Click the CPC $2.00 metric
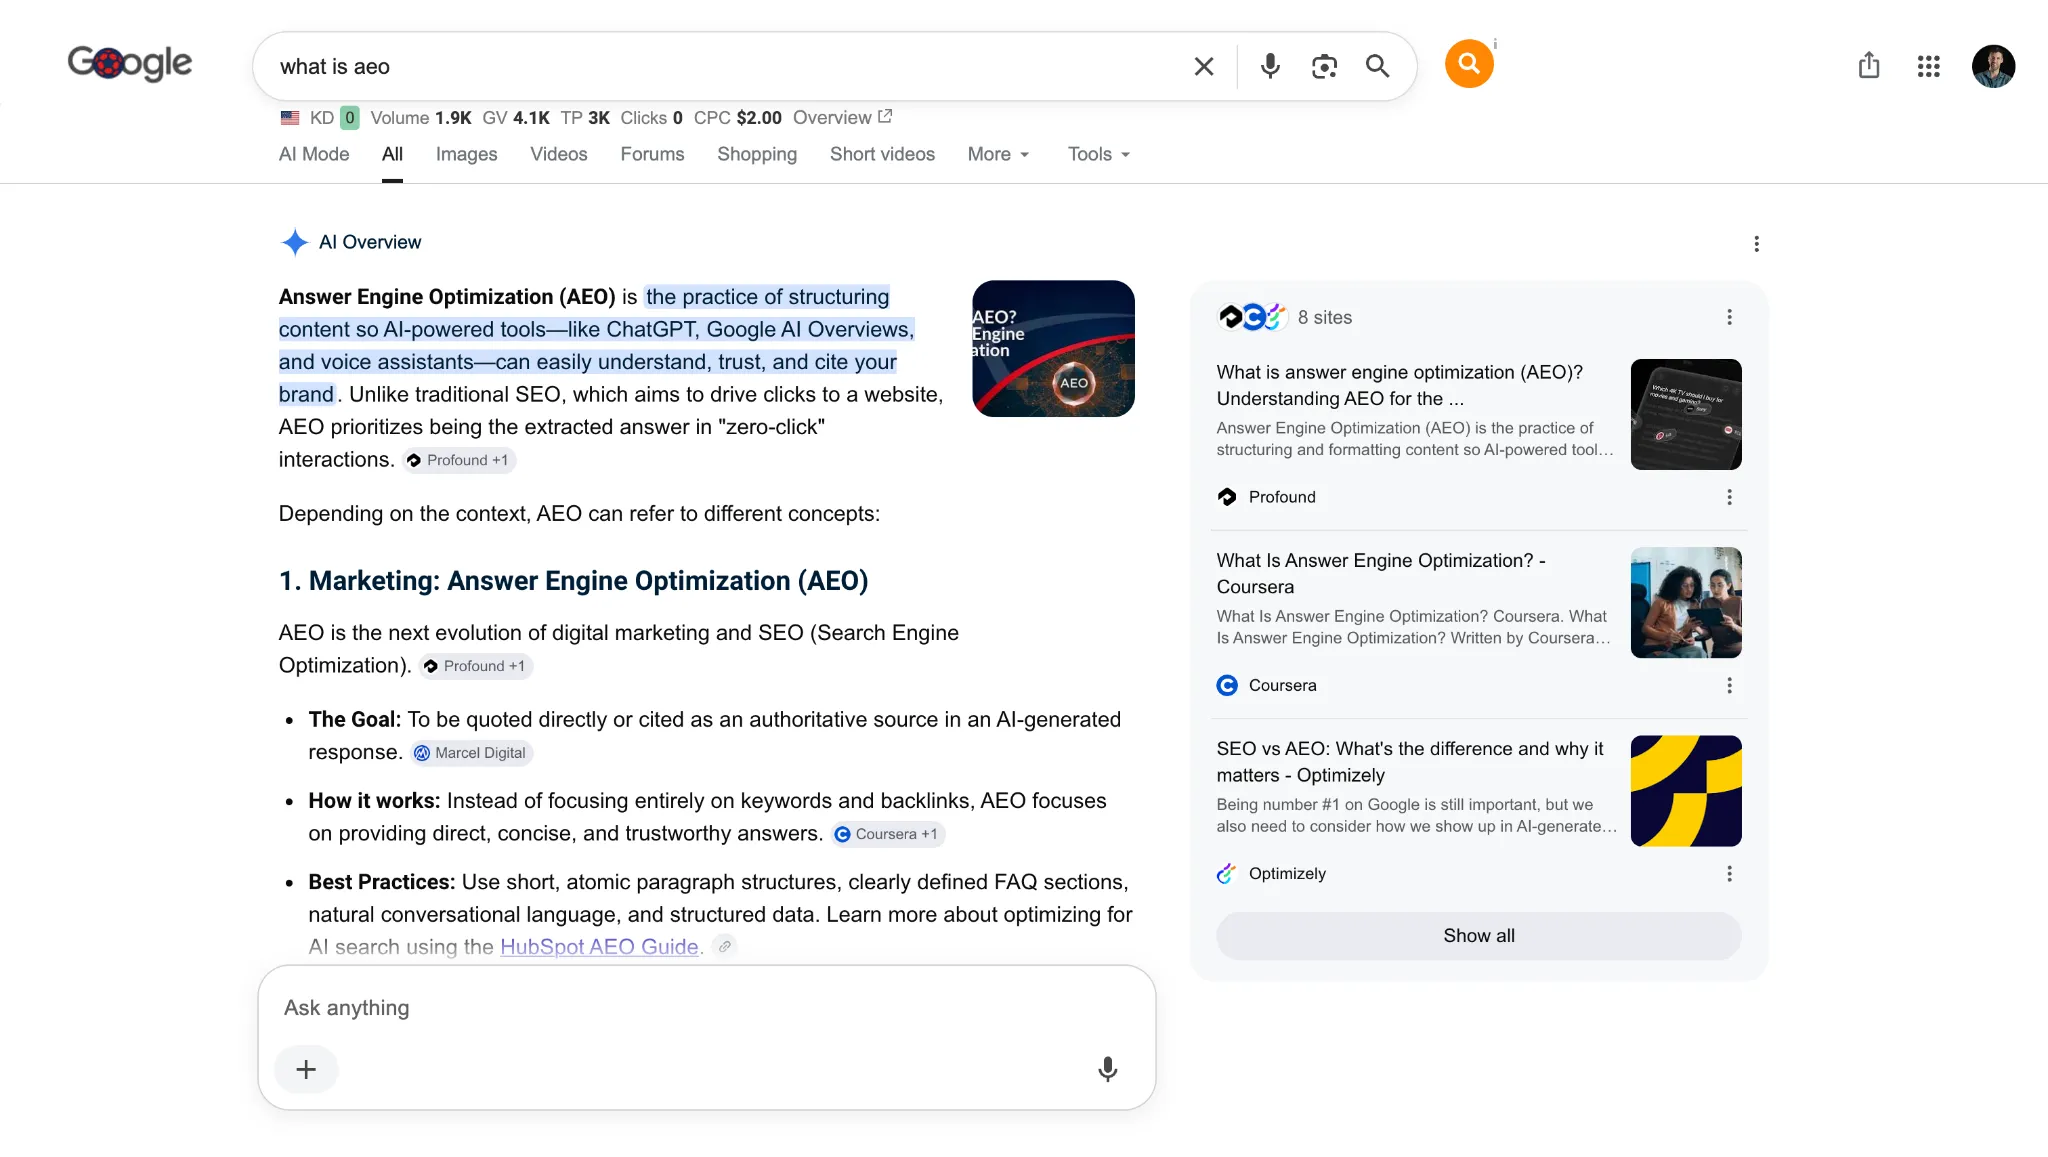The height and width of the screenshot is (1157, 2048). 738,118
